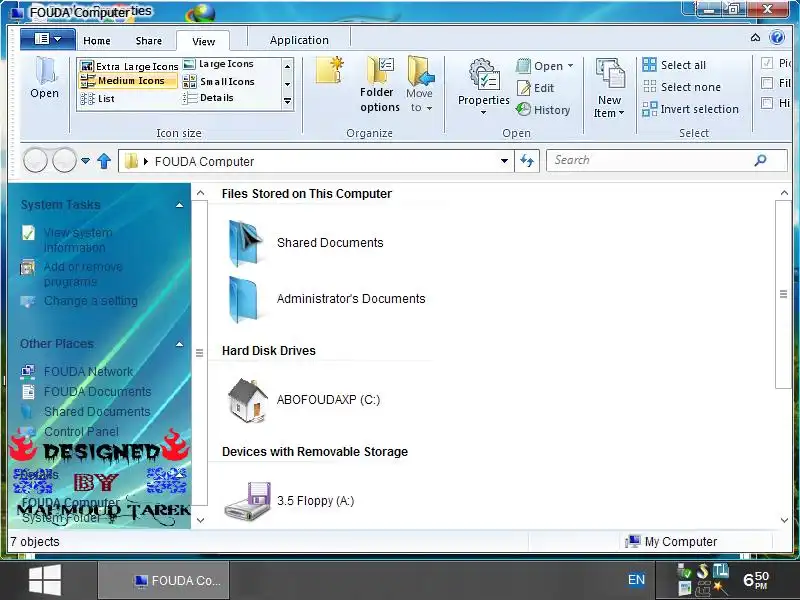Select the Details view option
The height and width of the screenshot is (600, 800).
(x=208, y=97)
